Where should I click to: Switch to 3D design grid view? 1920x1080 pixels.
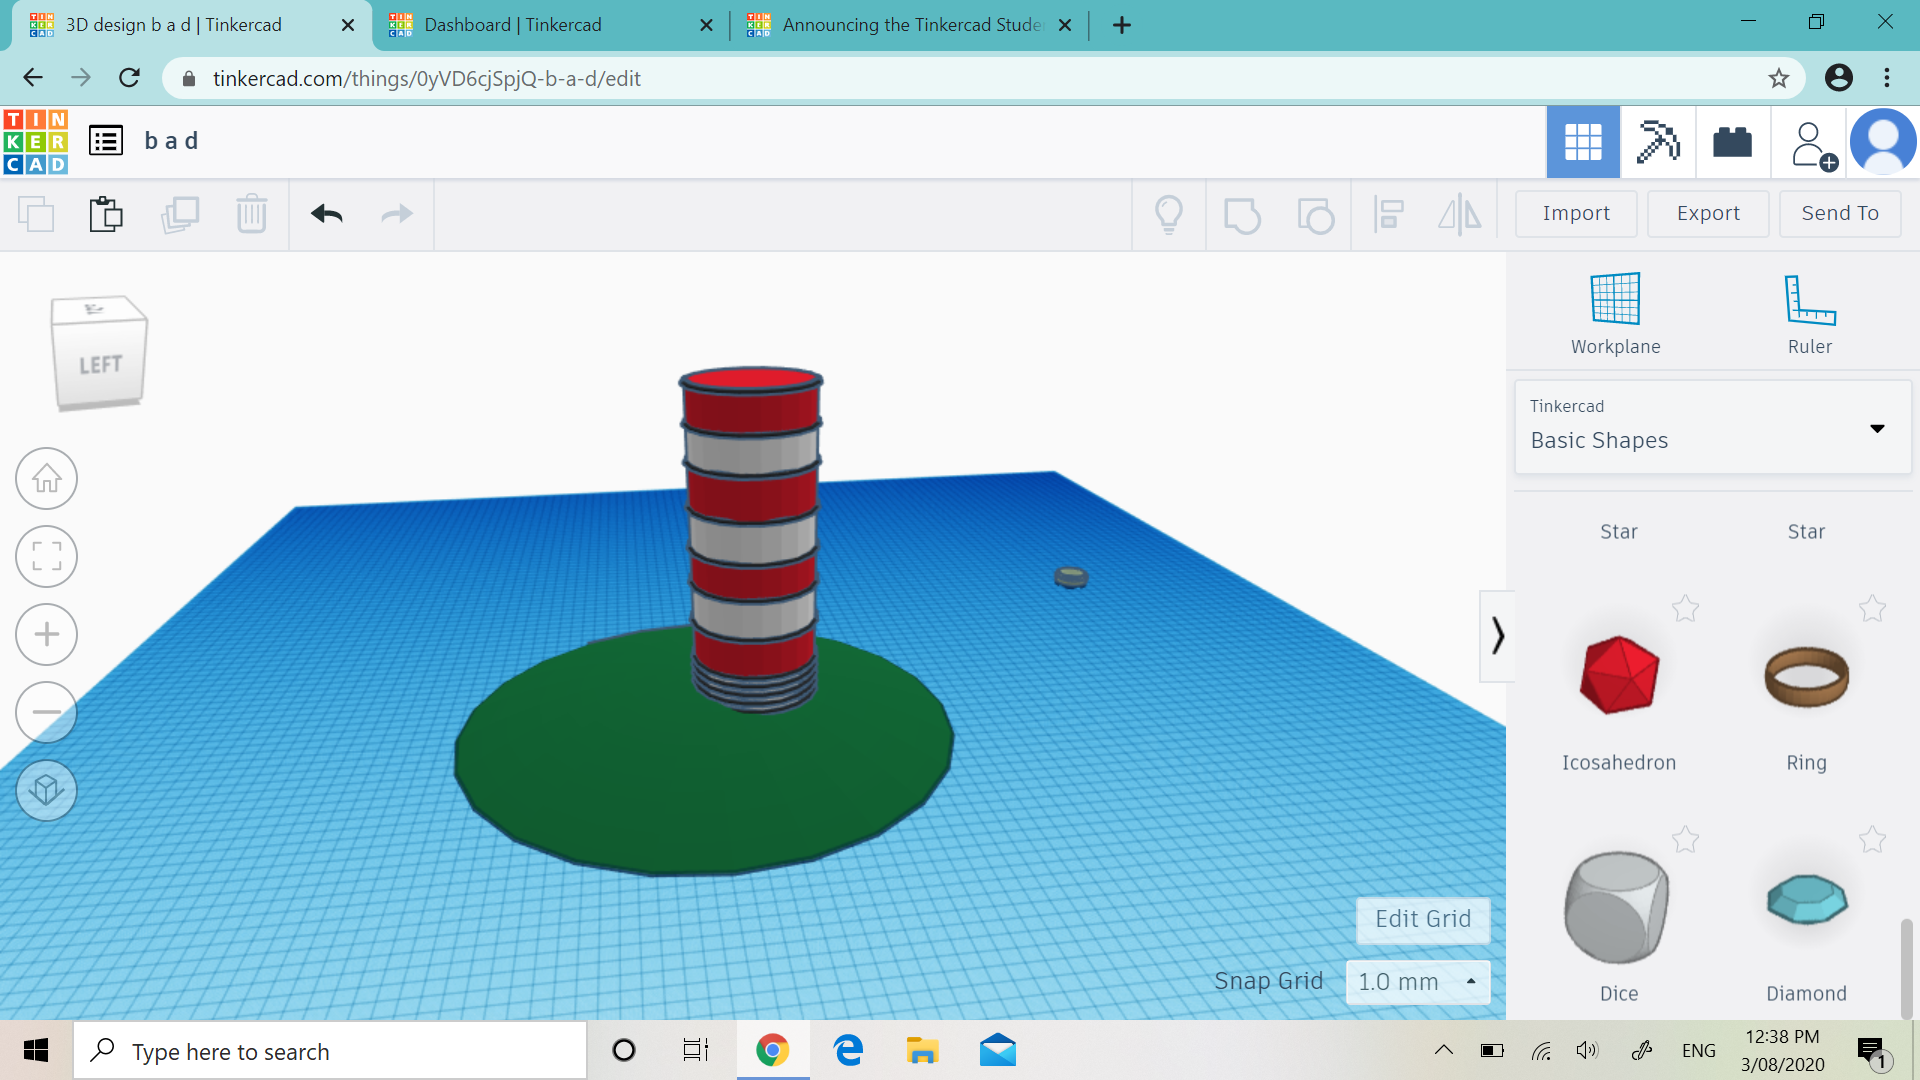coord(1583,142)
